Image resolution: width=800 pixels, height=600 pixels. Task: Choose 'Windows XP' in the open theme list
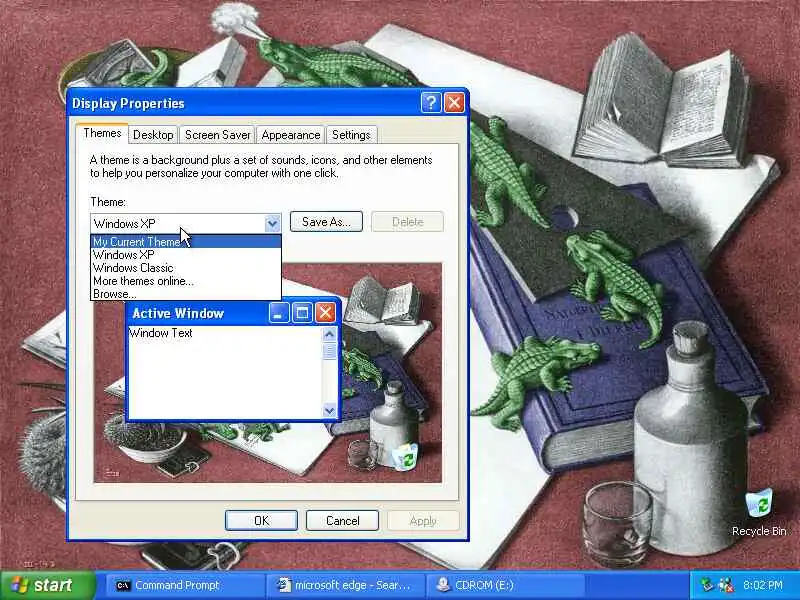tap(186, 255)
